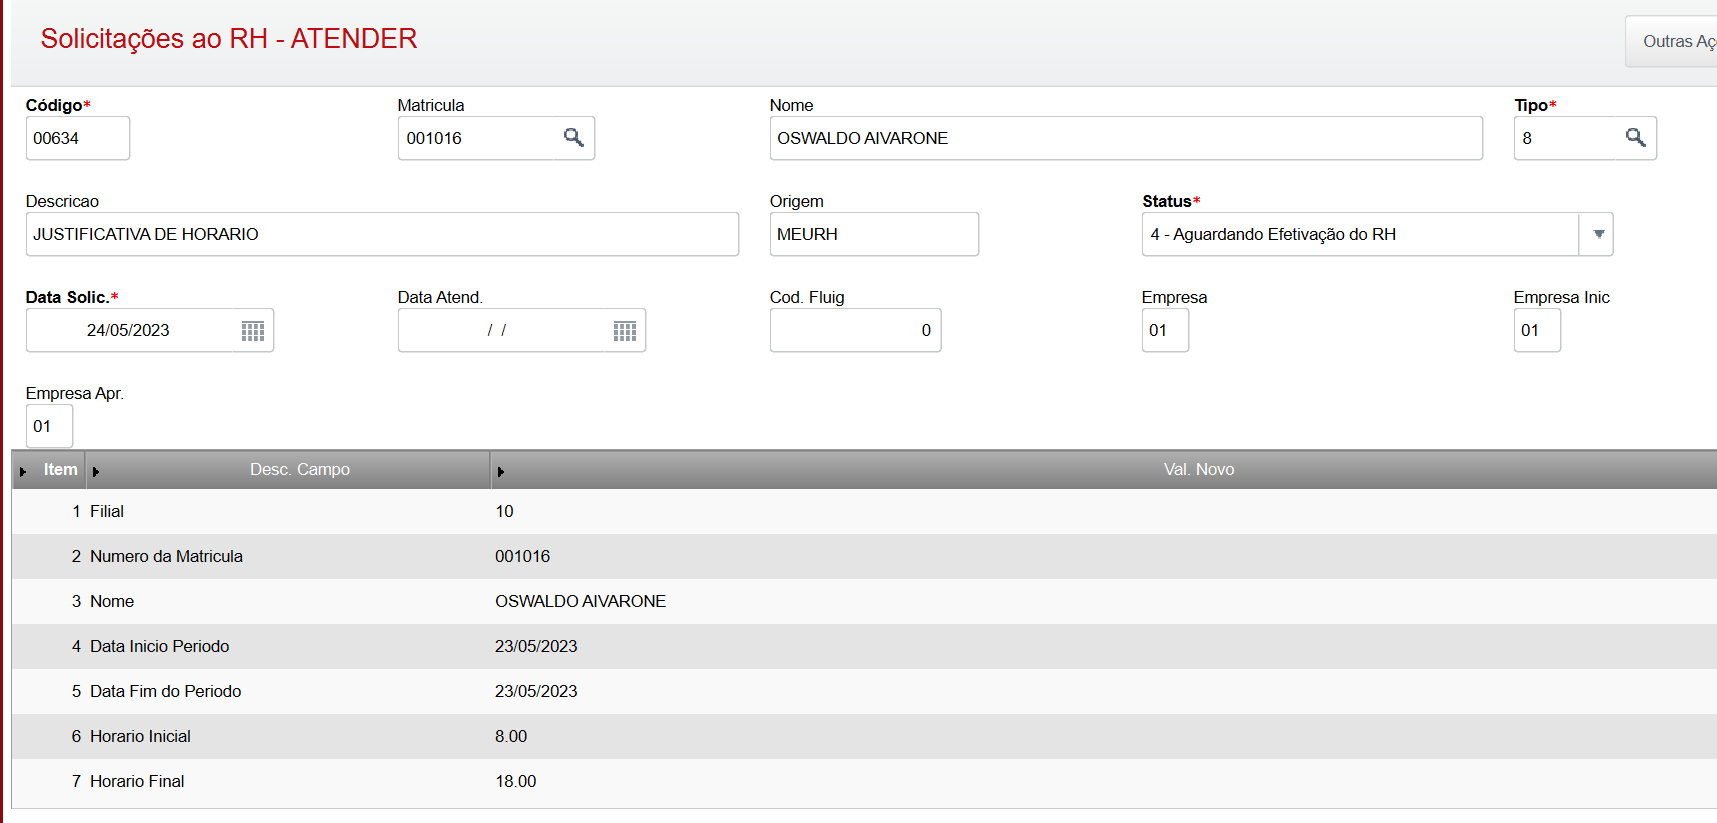Sort by the Item column header
The width and height of the screenshot is (1717, 823).
point(60,470)
